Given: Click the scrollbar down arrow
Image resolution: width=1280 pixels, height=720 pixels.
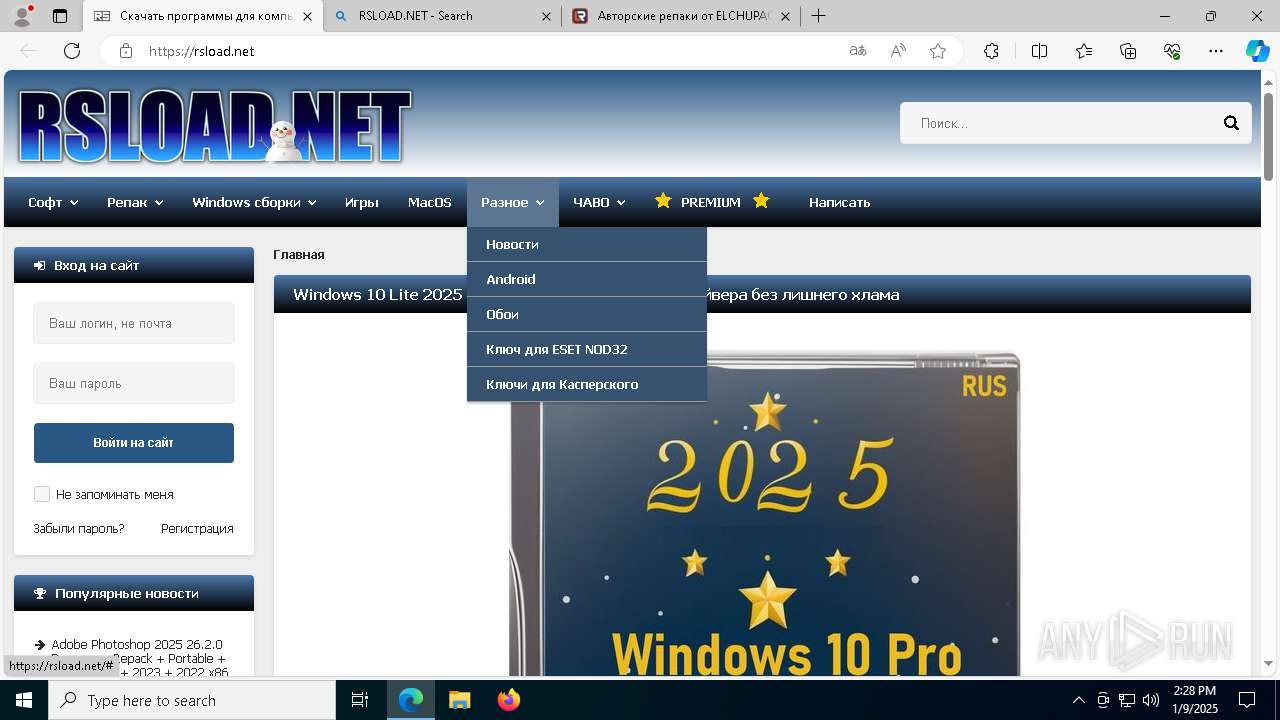Looking at the screenshot, I should (1269, 663).
